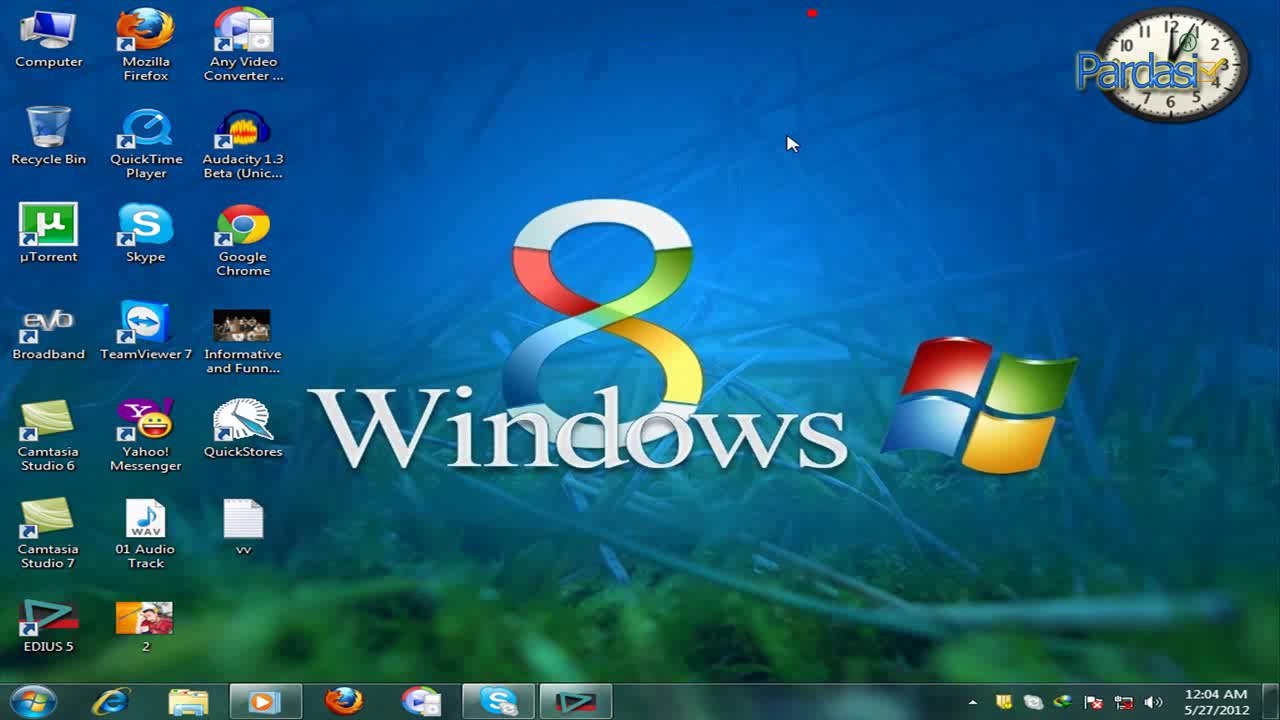This screenshot has width=1280, height=720.
Task: Open Windows Explorer from the taskbar
Action: (188, 701)
